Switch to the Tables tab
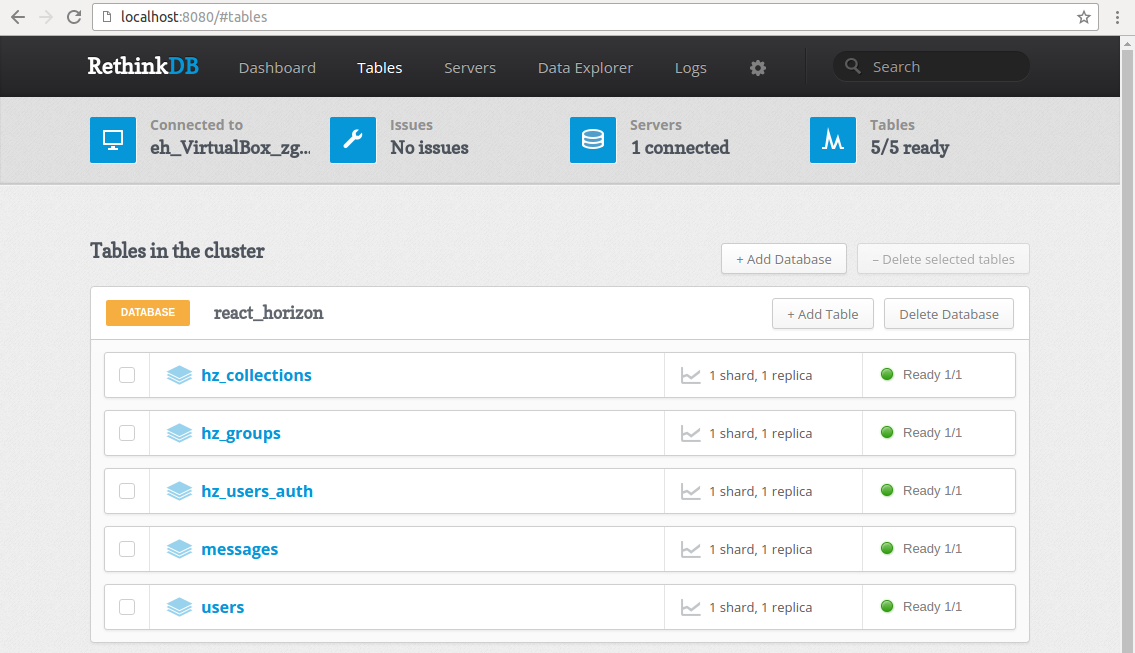Image resolution: width=1135 pixels, height=653 pixels. click(x=379, y=68)
